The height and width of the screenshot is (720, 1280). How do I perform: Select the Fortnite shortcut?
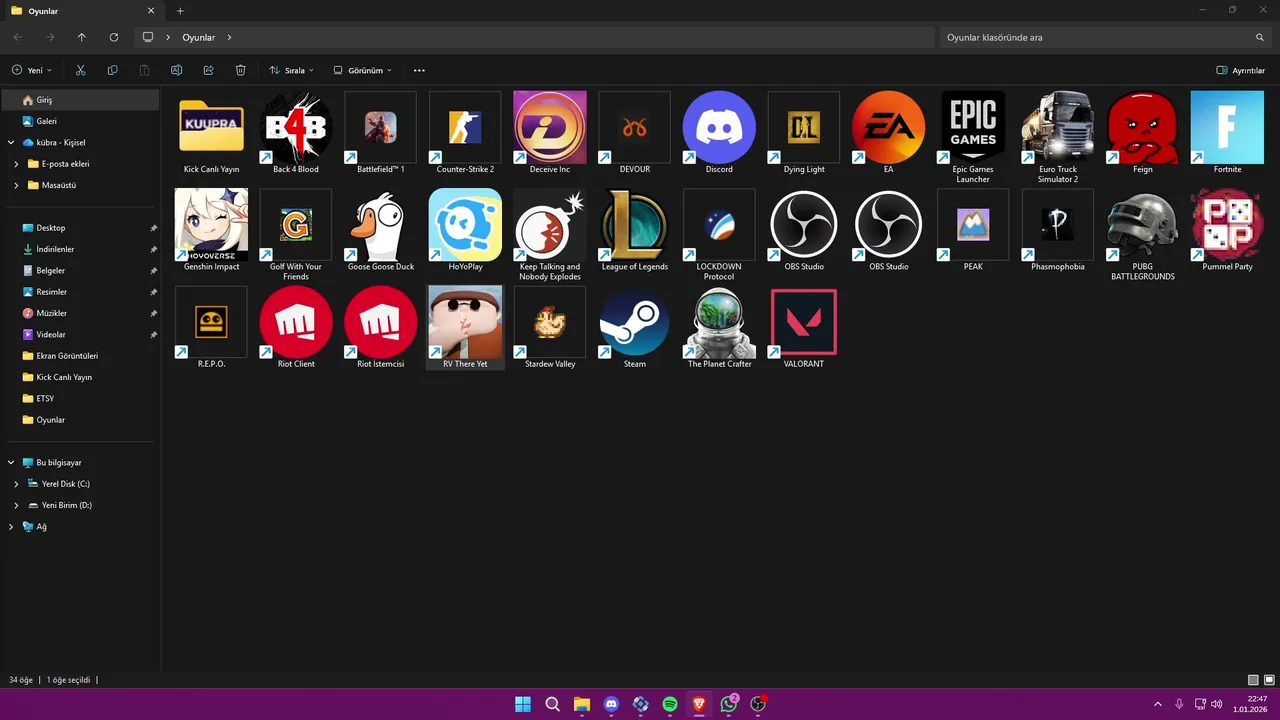pyautogui.click(x=1227, y=128)
